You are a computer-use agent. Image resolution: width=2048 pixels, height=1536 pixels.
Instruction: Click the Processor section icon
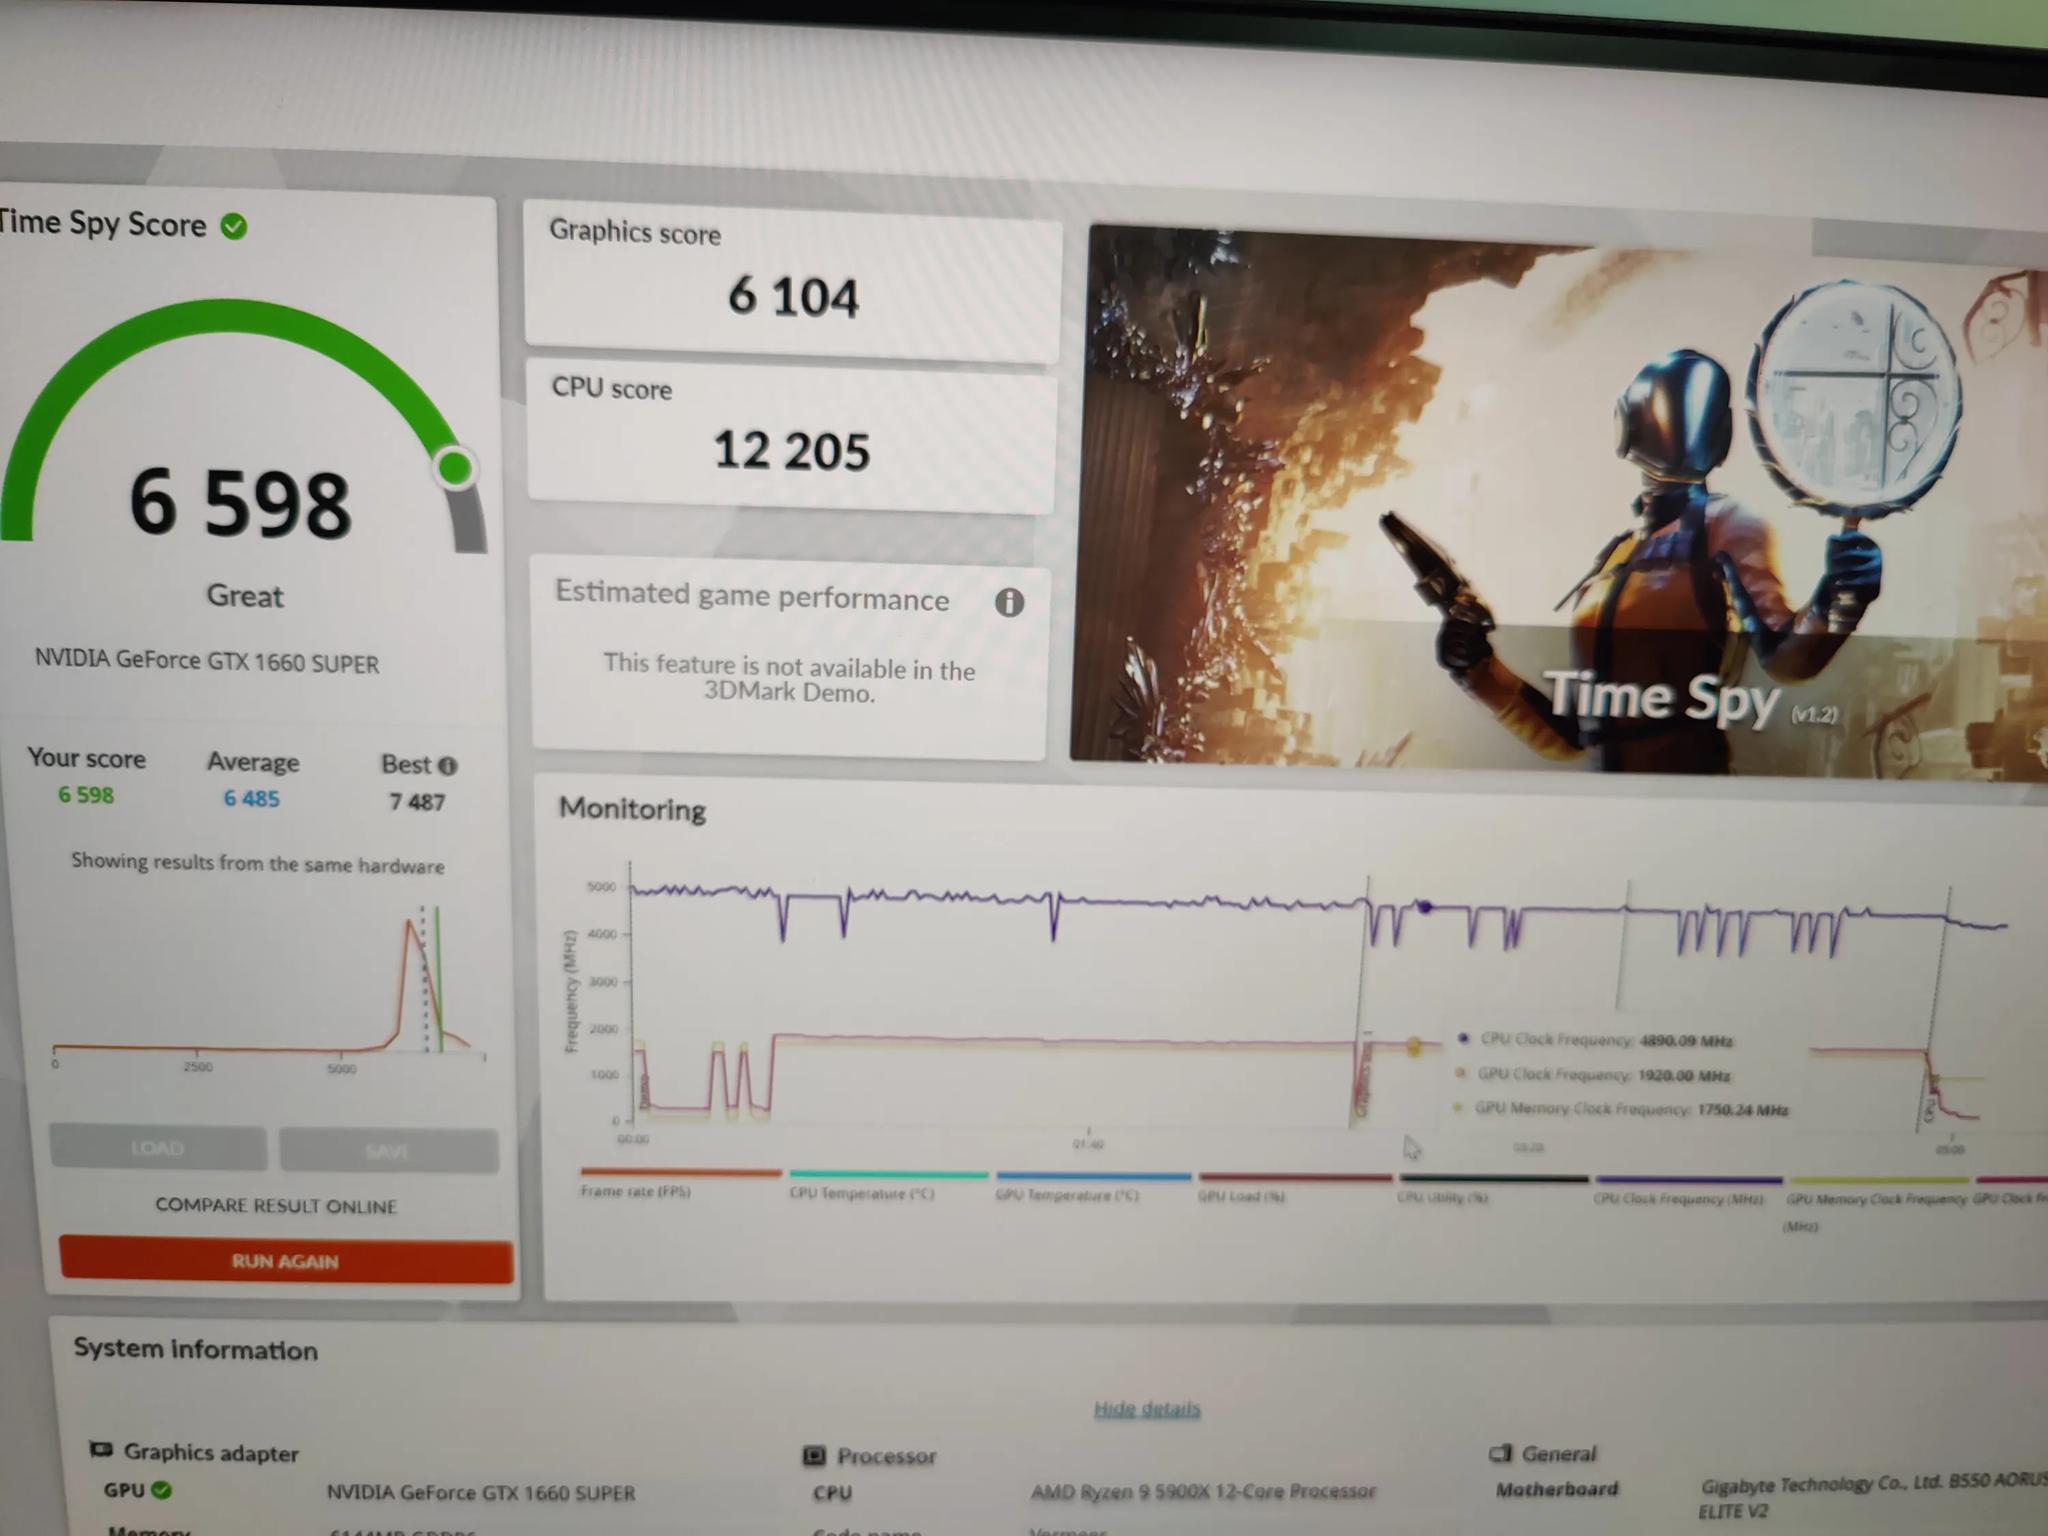[x=814, y=1455]
